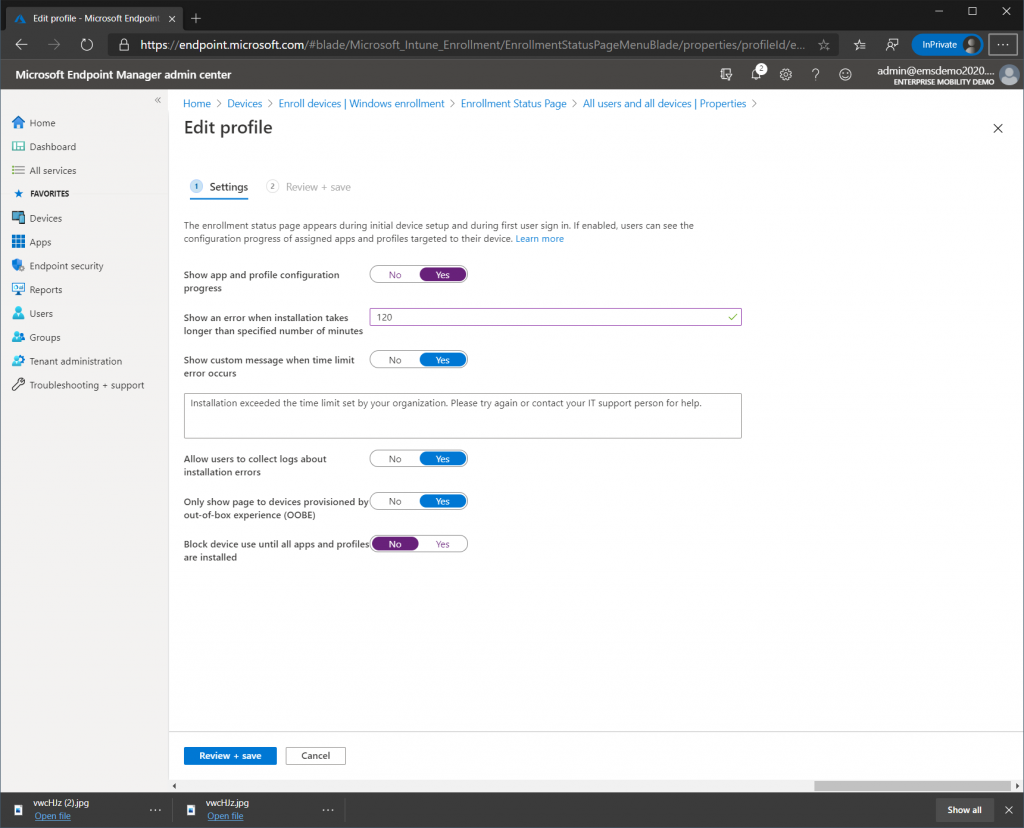
Task: Follow the Learn more link
Action: (539, 239)
